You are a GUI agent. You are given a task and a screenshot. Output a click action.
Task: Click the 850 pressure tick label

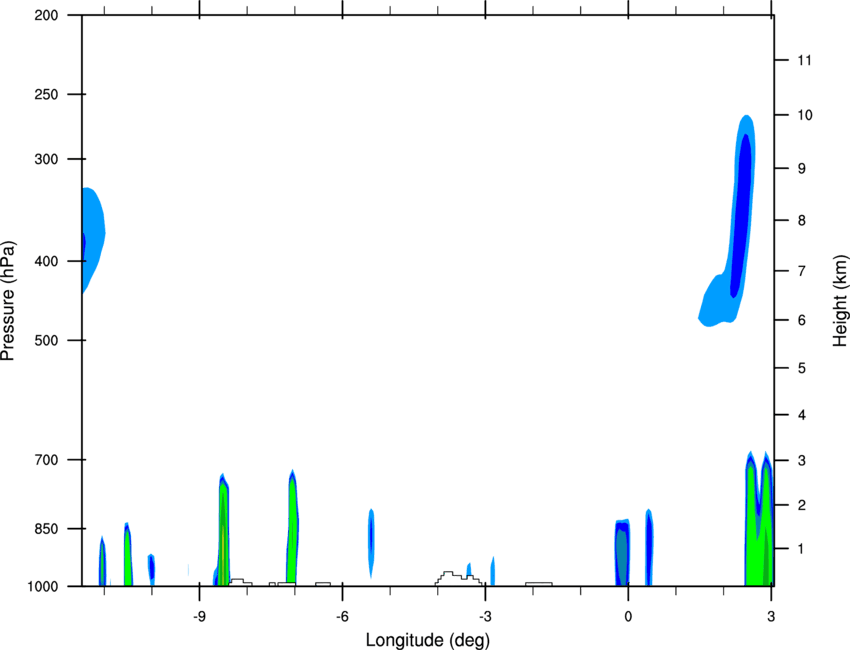click(46, 529)
